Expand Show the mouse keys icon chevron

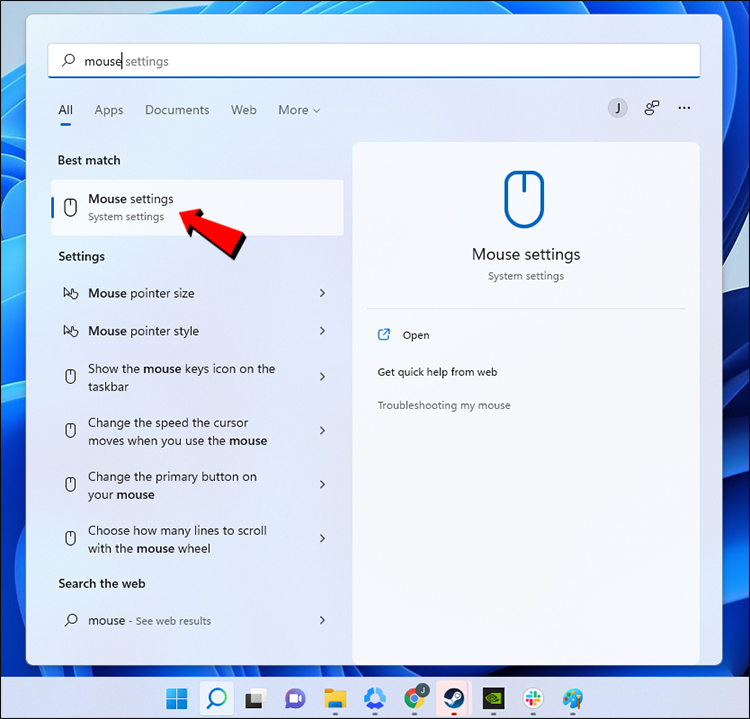[x=322, y=376]
